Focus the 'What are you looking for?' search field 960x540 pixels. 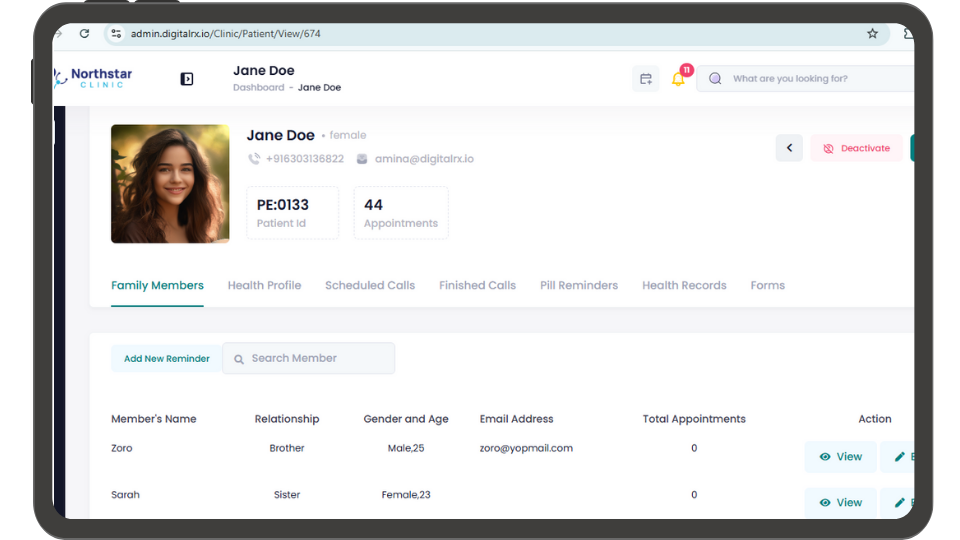coord(805,78)
